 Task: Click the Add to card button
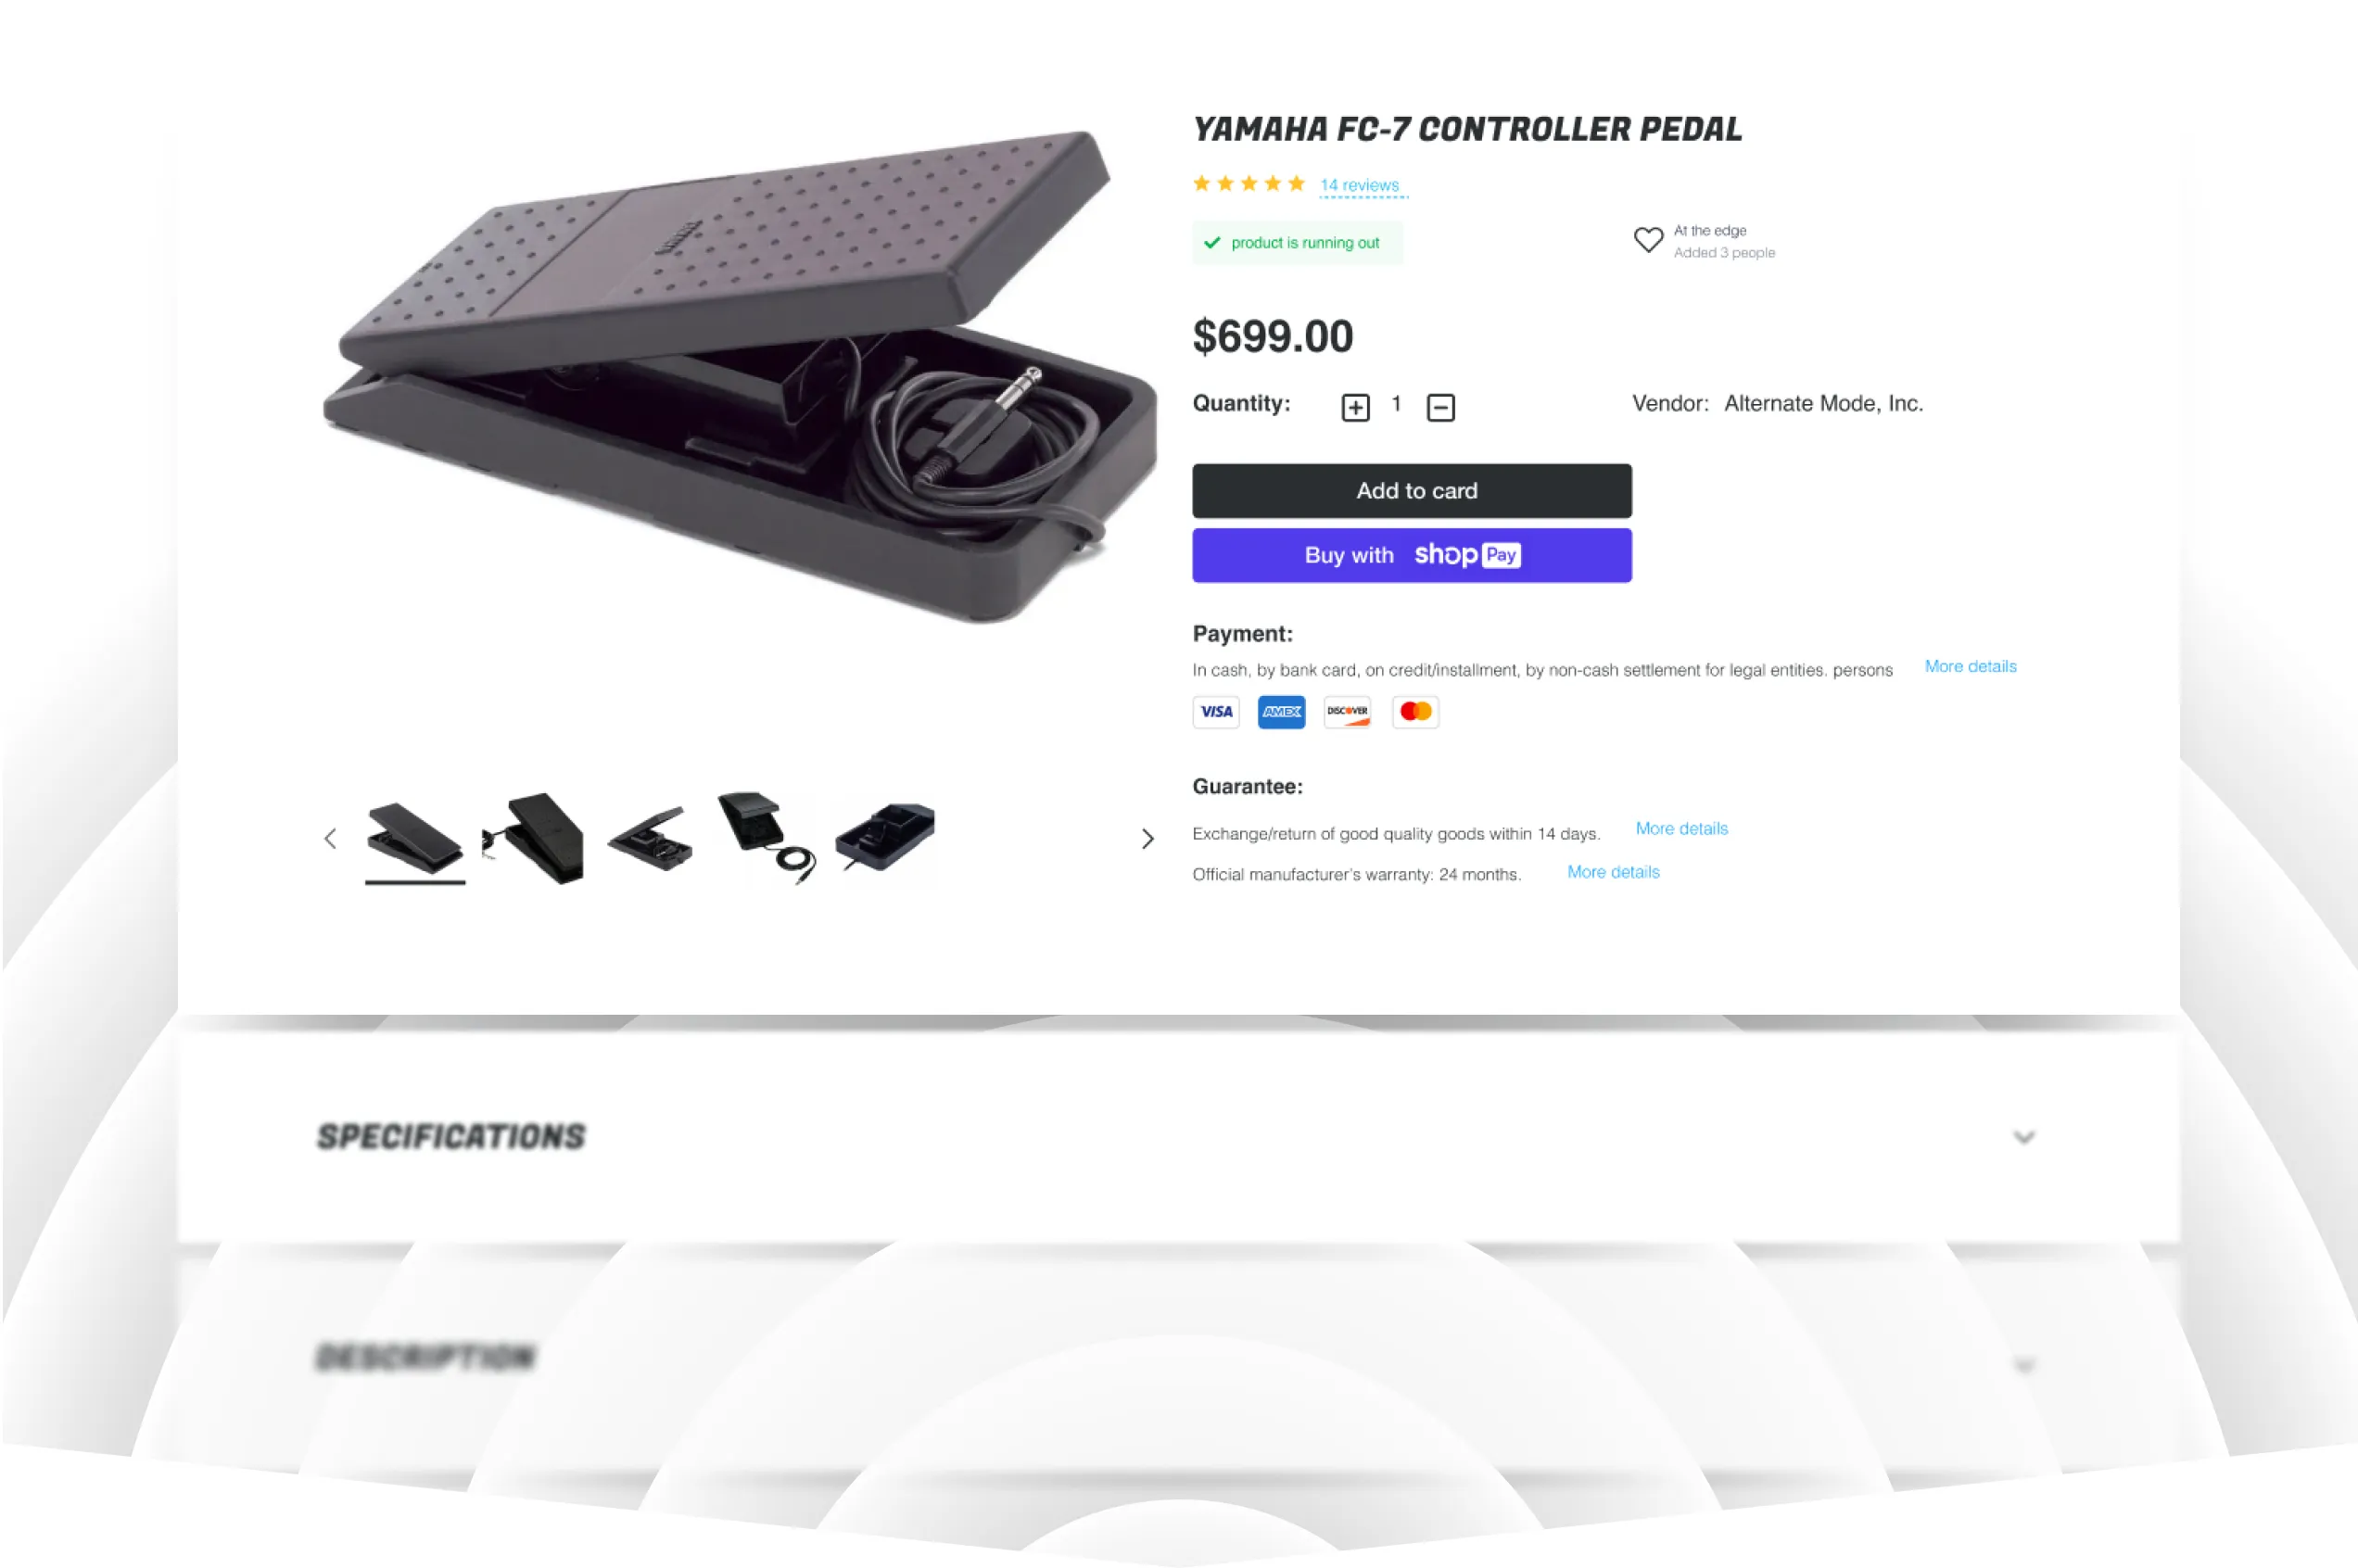point(1411,490)
